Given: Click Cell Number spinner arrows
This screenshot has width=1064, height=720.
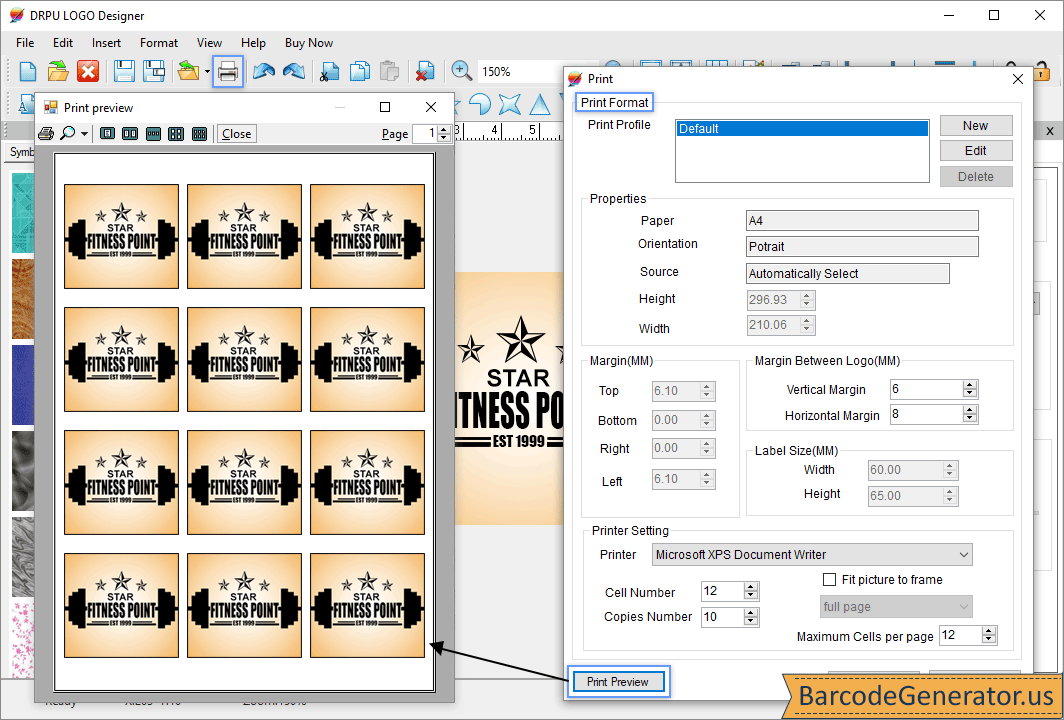Looking at the screenshot, I should (x=750, y=591).
